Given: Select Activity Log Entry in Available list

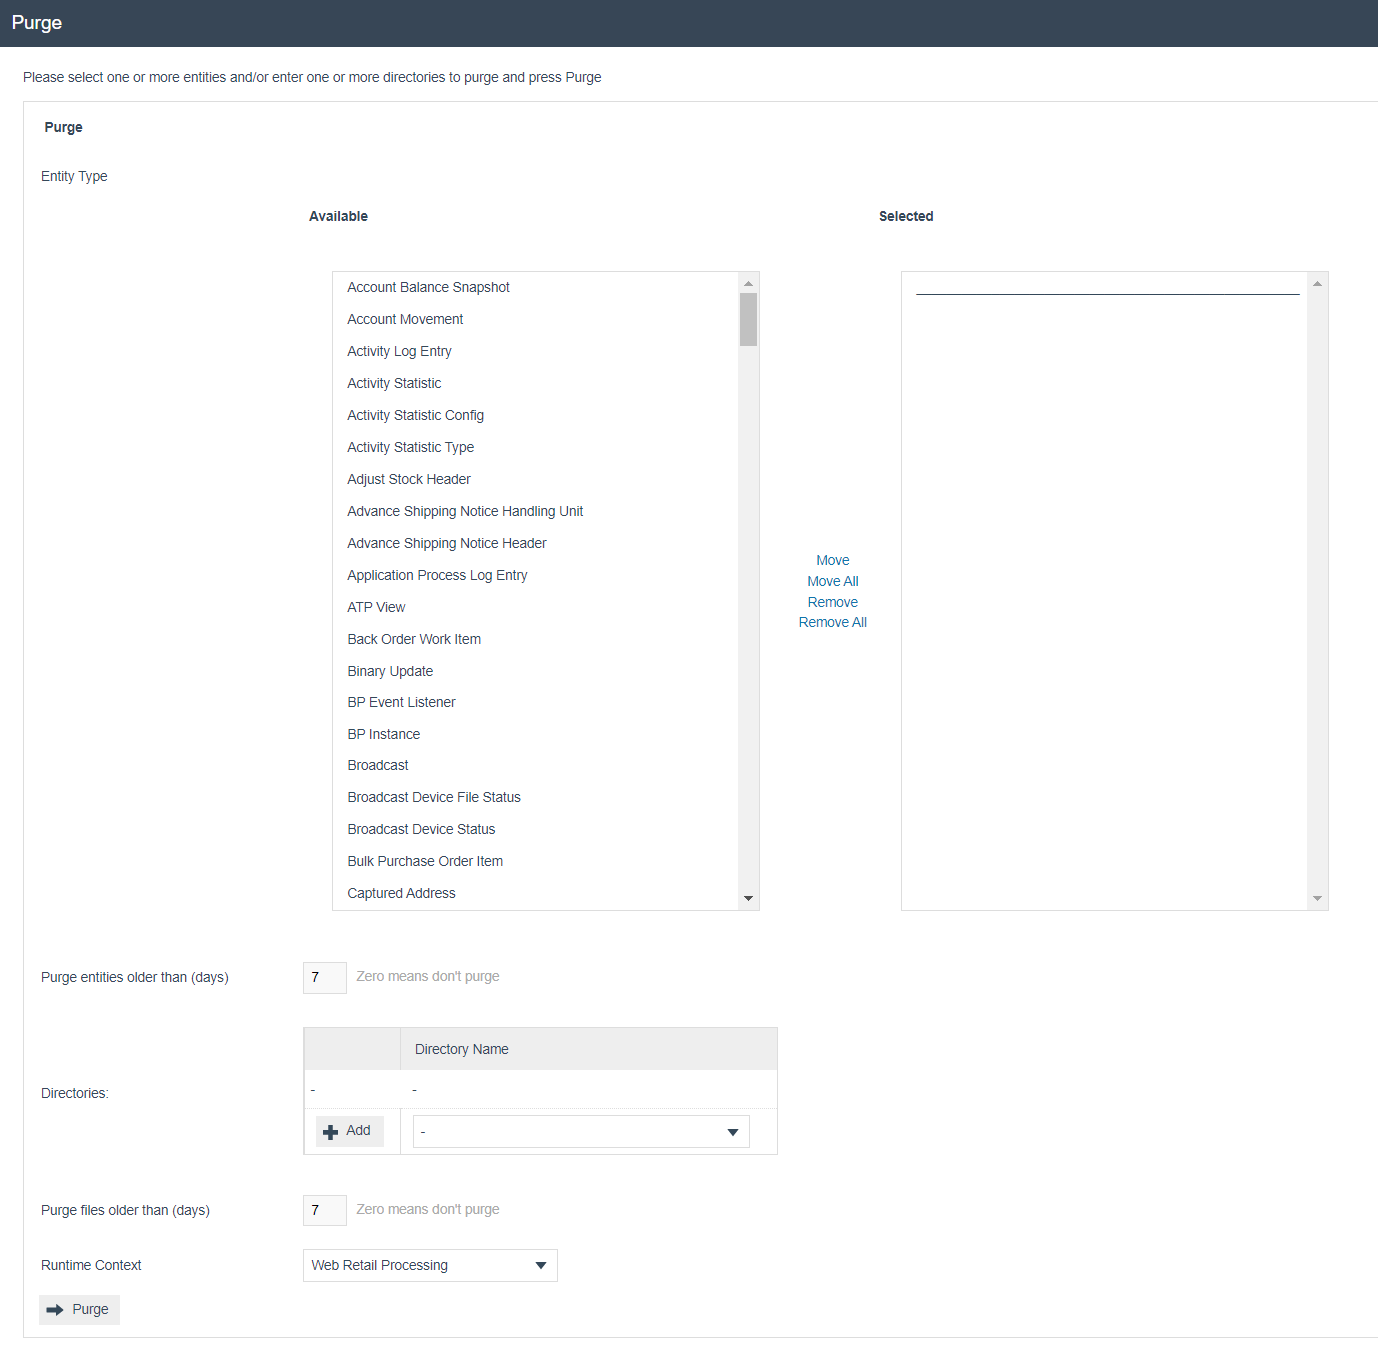Looking at the screenshot, I should pos(399,351).
